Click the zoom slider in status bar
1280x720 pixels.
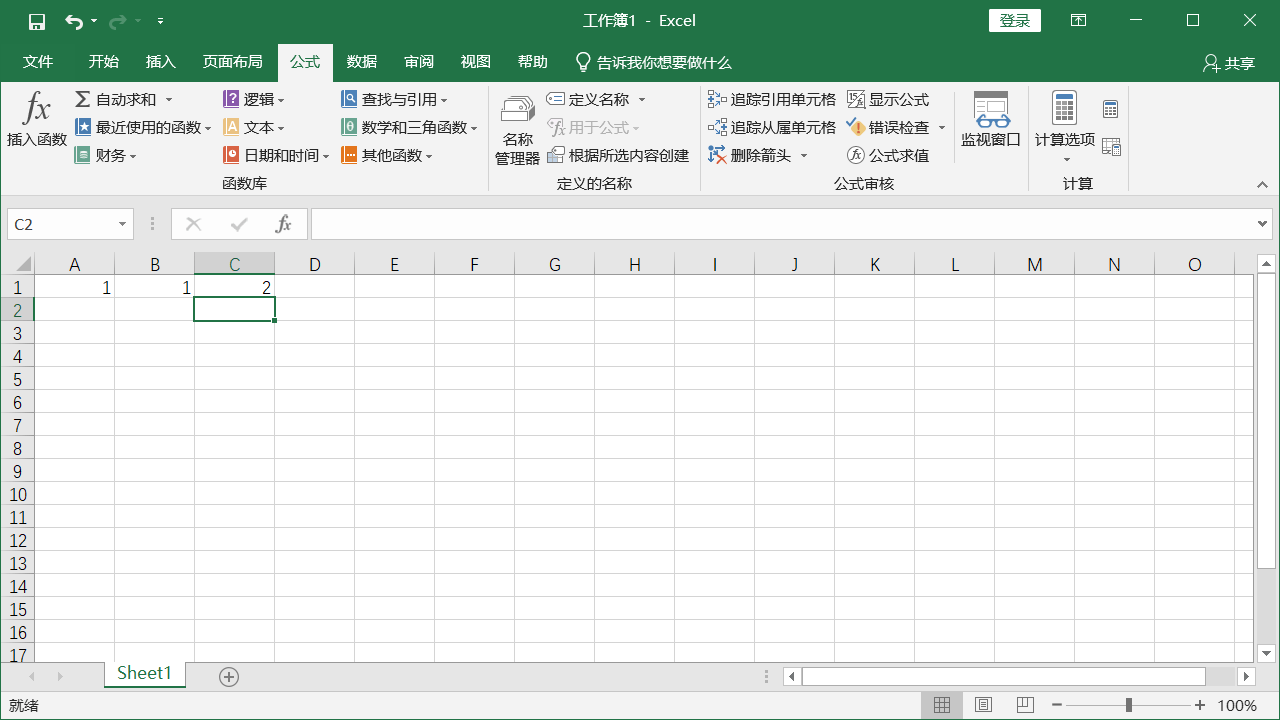(1129, 706)
